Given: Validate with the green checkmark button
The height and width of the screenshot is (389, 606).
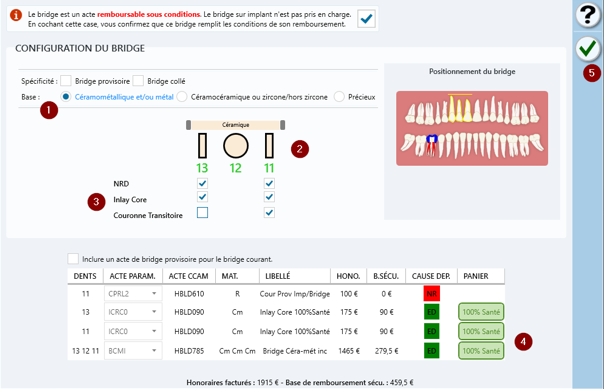Looking at the screenshot, I should click(588, 49).
